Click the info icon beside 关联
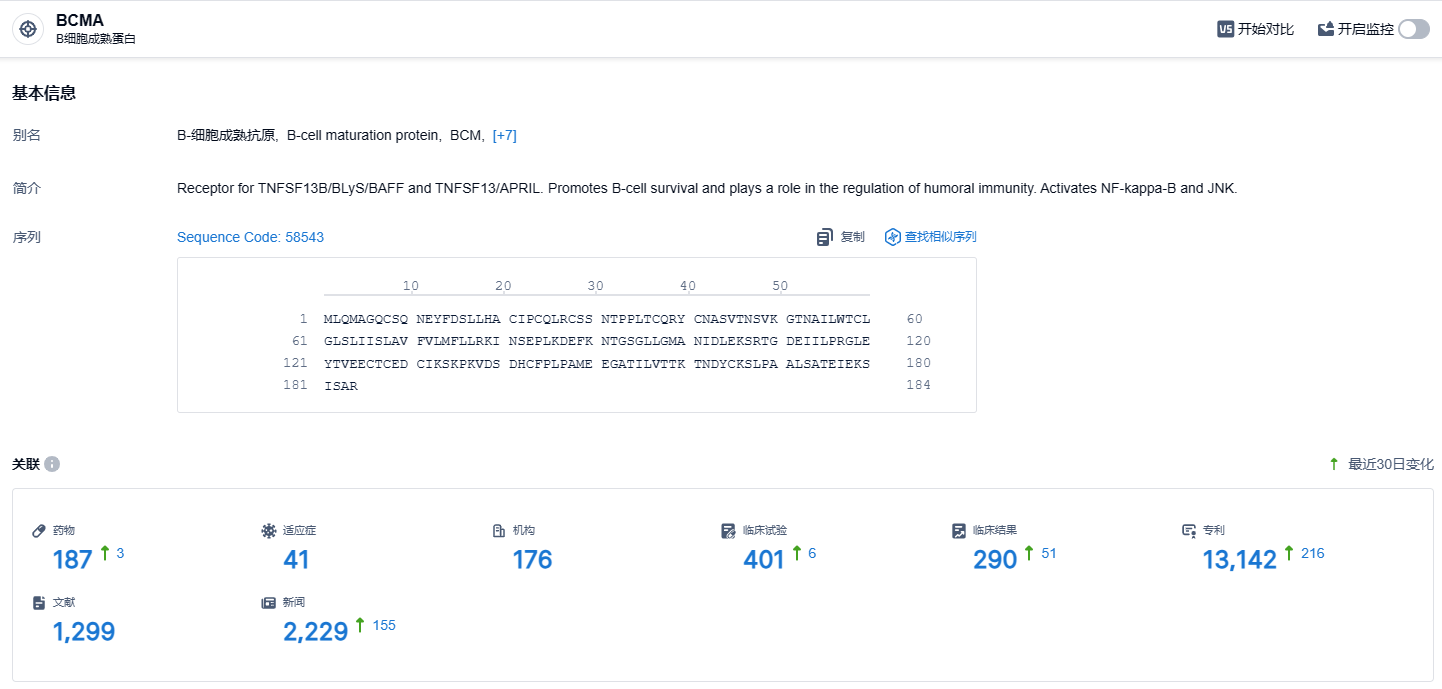The width and height of the screenshot is (1442, 689). pos(52,464)
